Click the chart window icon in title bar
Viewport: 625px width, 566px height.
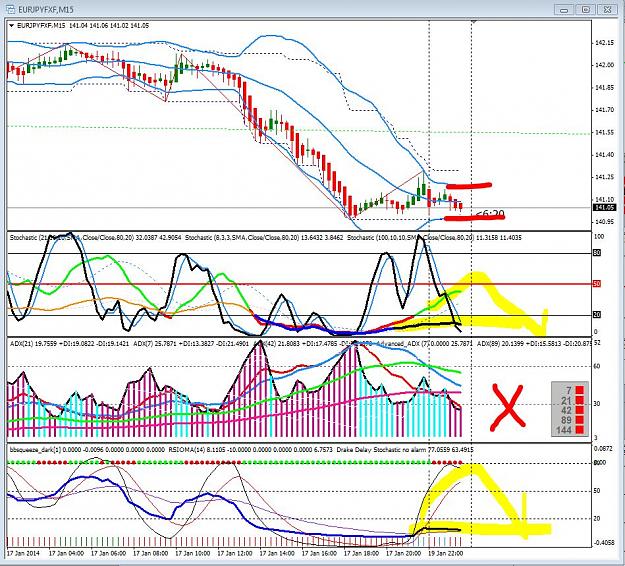[x=11, y=9]
